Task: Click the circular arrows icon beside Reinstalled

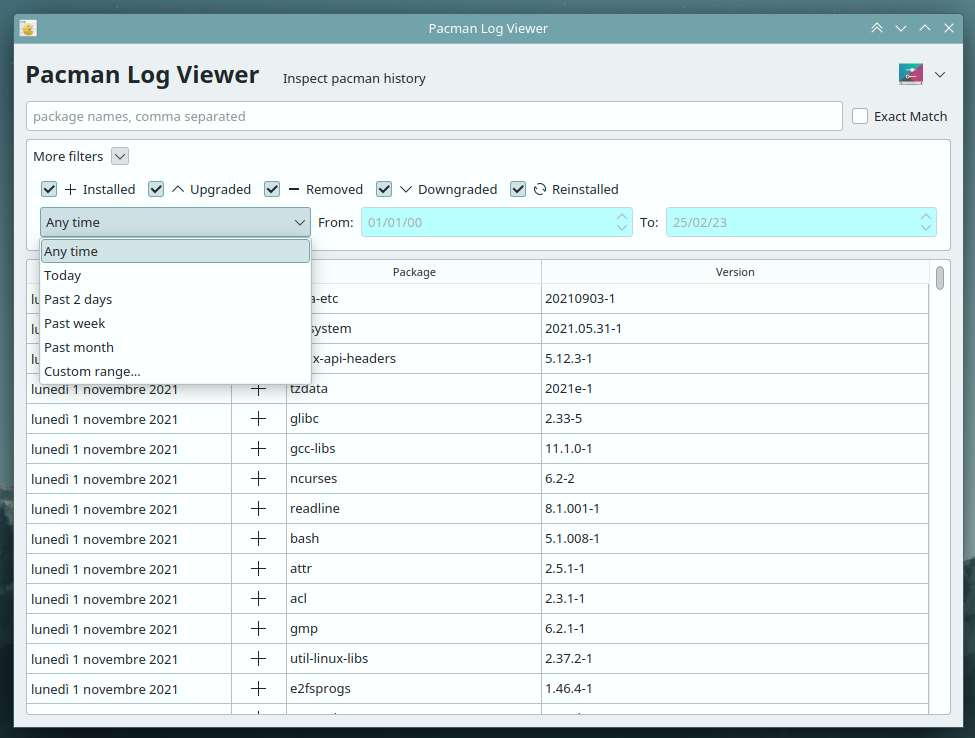Action: point(540,189)
